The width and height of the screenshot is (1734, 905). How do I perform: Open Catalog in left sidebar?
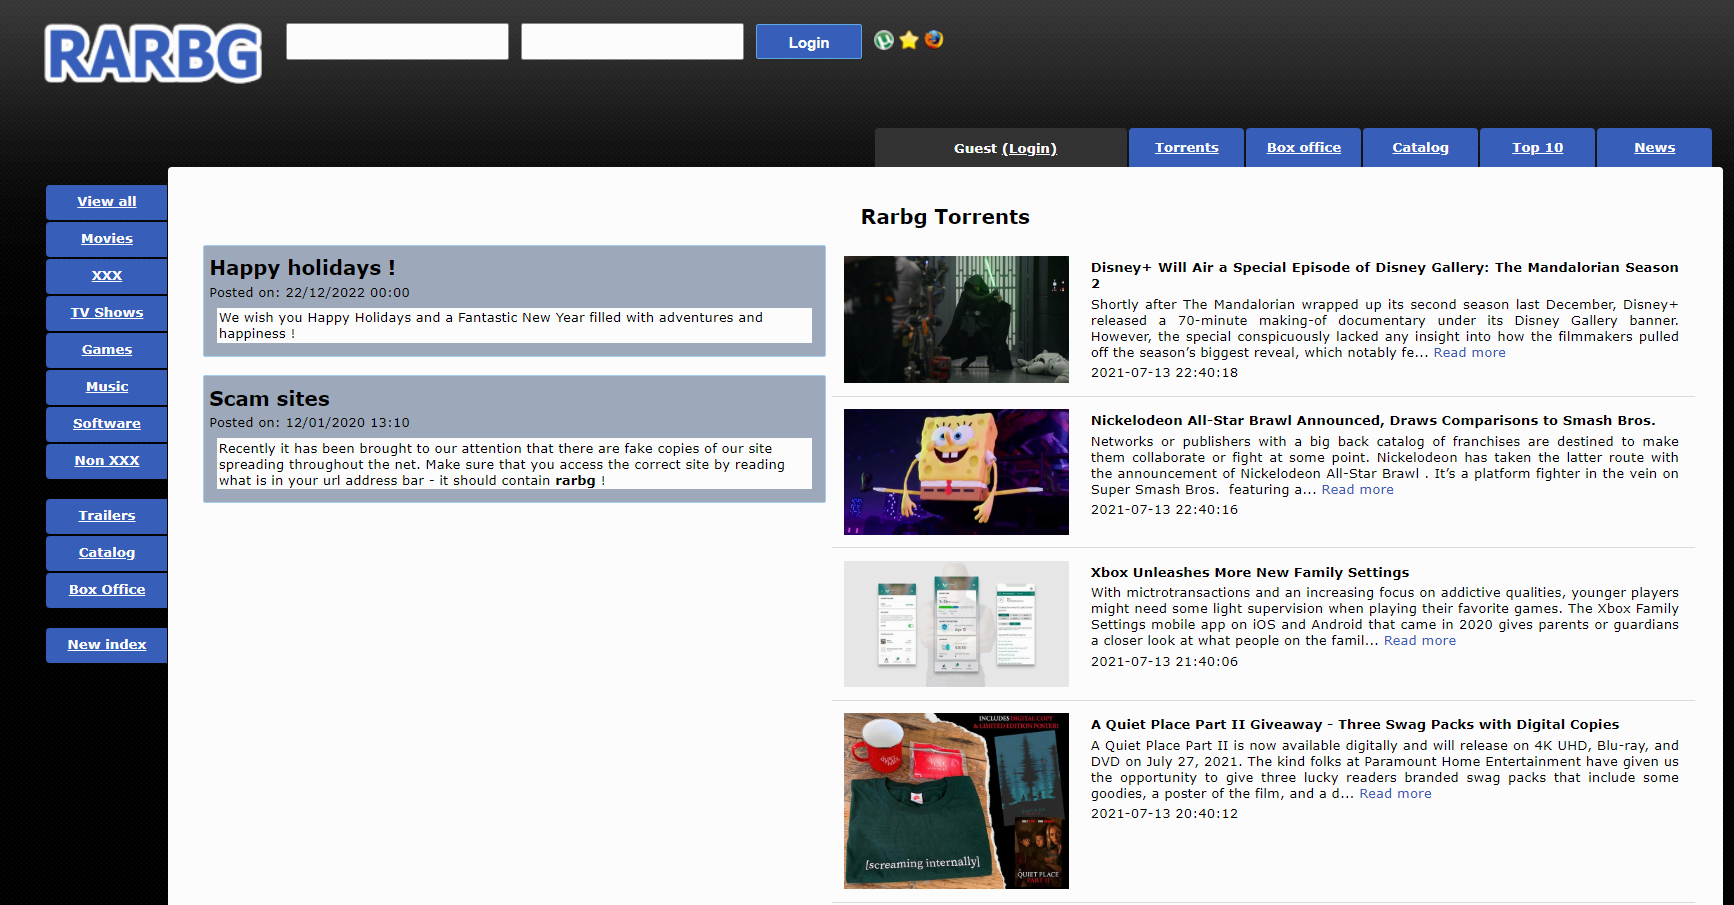(x=107, y=552)
